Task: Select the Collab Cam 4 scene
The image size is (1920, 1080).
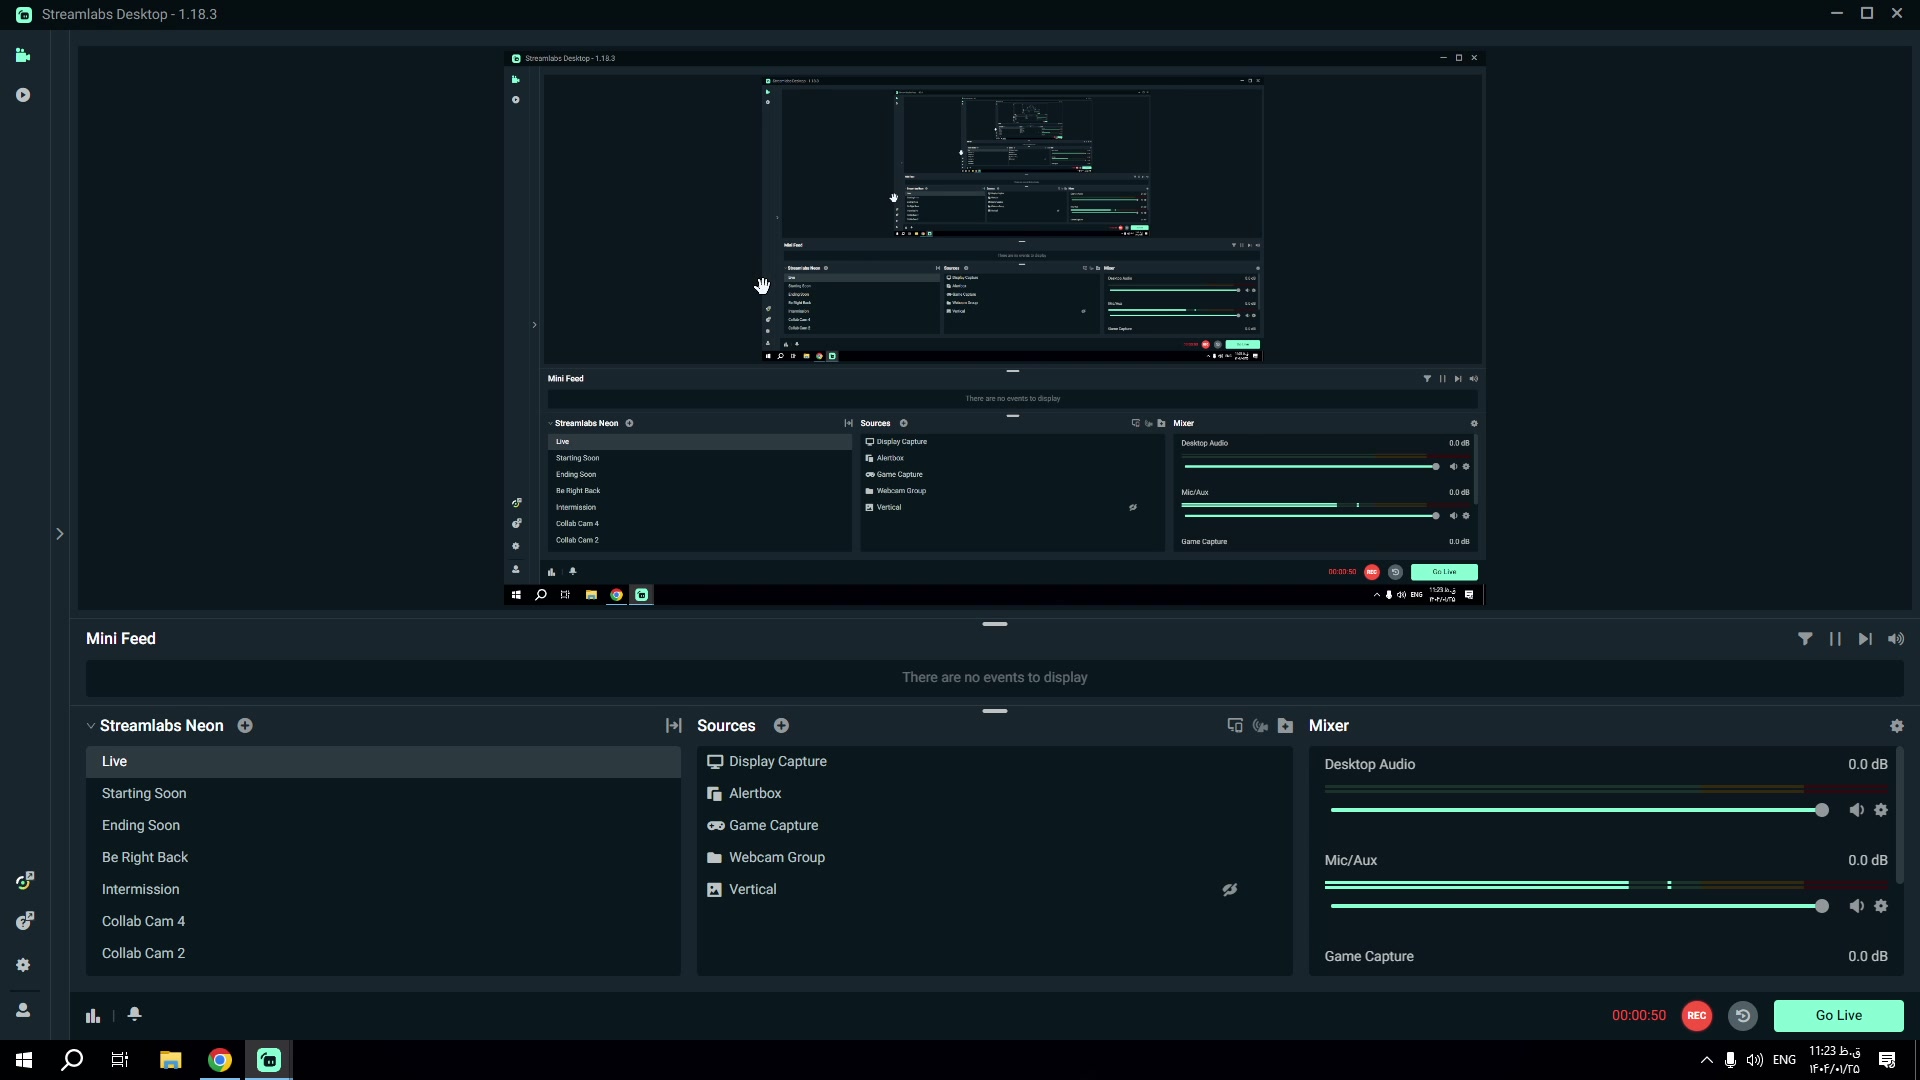Action: 383,922
